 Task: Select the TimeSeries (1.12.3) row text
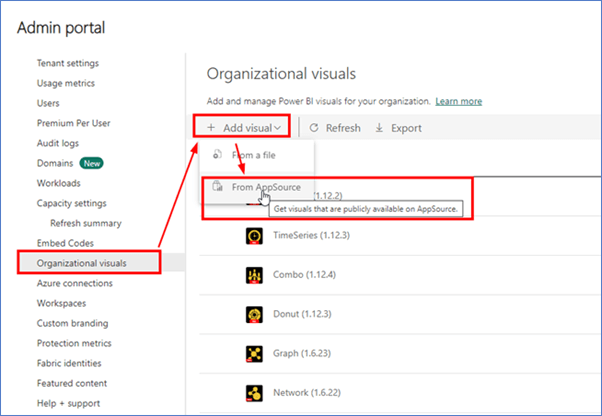click(x=311, y=235)
